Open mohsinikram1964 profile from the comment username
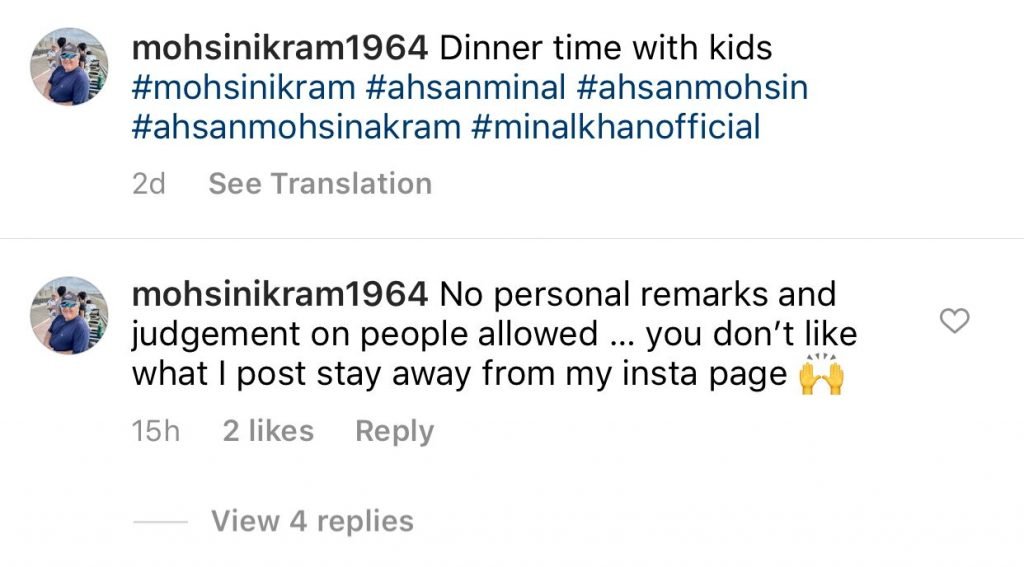Image resolution: width=1024 pixels, height=567 pixels. [279, 295]
